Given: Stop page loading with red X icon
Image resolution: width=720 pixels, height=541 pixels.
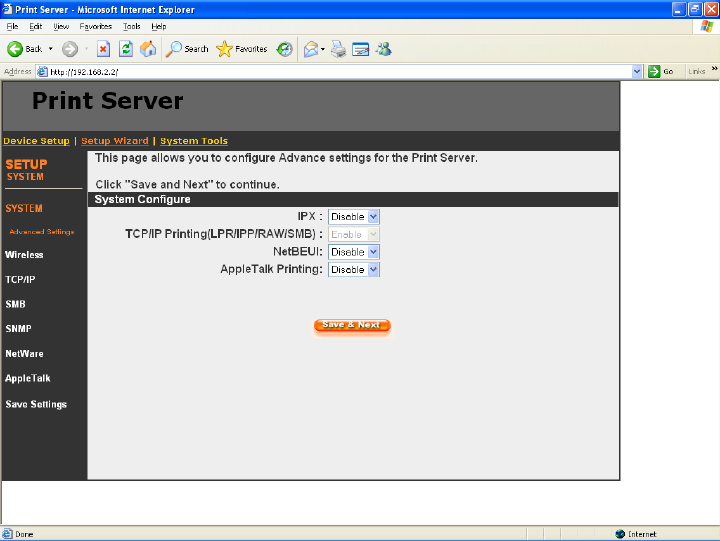Looking at the screenshot, I should (103, 49).
